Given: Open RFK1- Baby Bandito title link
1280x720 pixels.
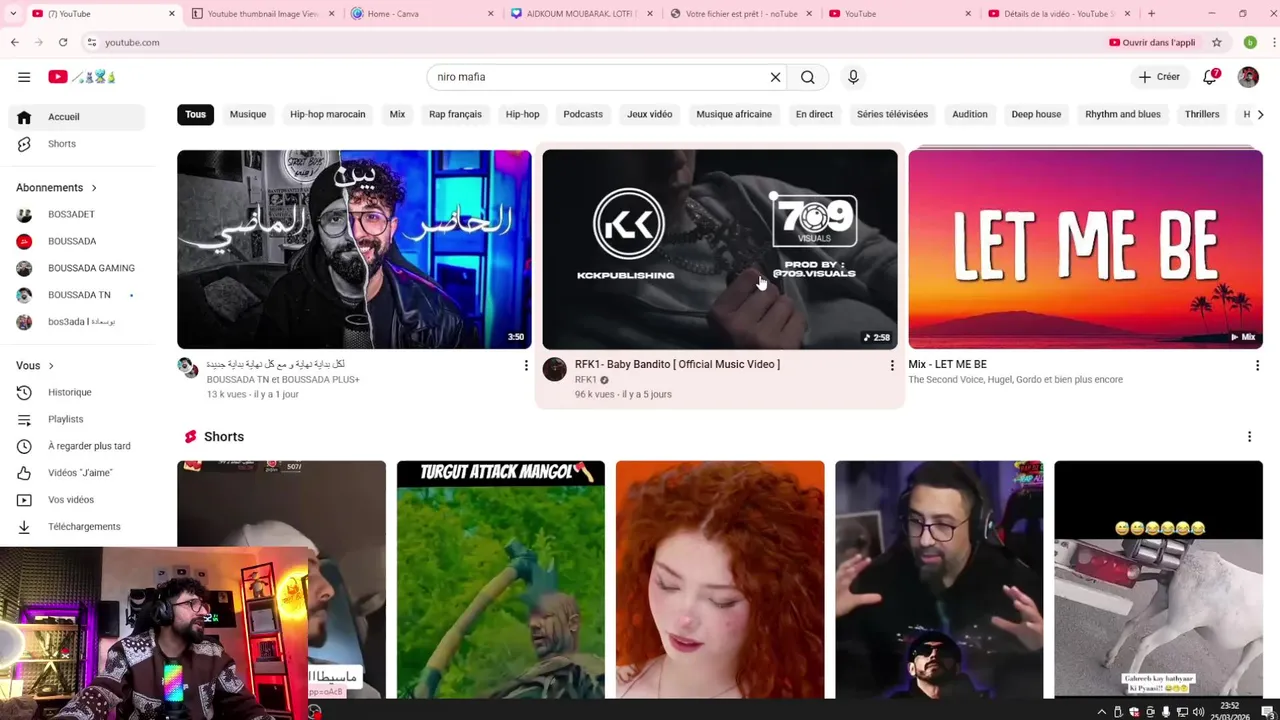Looking at the screenshot, I should coord(677,364).
